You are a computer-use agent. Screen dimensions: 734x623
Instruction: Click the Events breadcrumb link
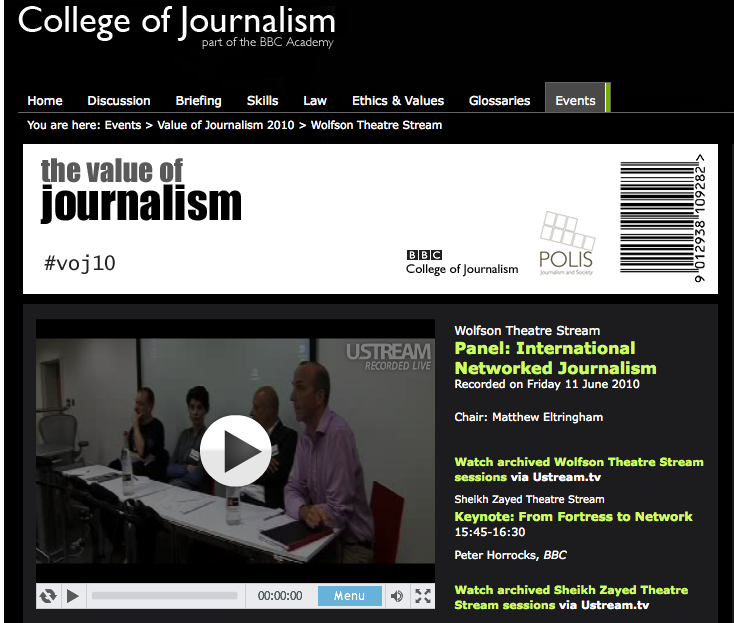coord(123,125)
